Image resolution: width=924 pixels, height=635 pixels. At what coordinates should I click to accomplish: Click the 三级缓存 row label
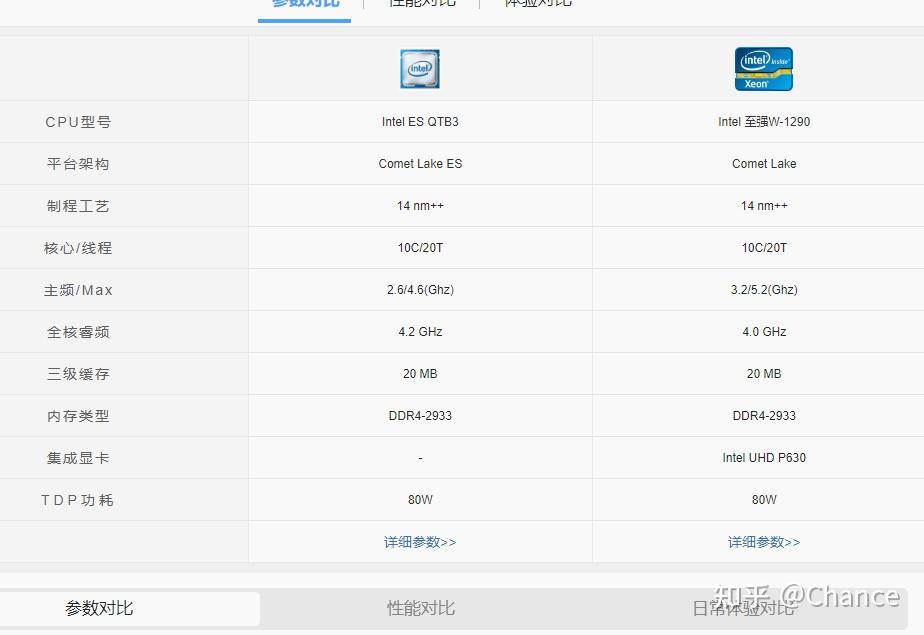click(x=78, y=374)
